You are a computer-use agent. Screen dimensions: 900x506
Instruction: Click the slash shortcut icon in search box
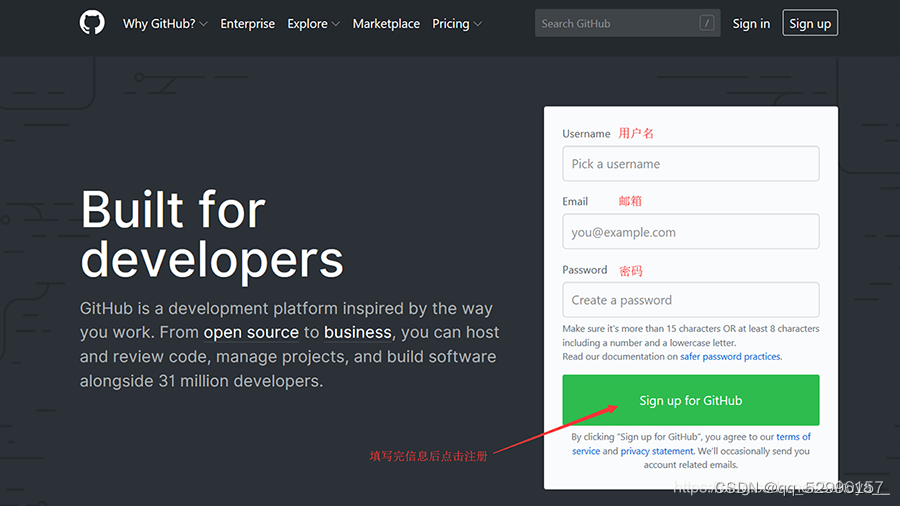click(707, 23)
